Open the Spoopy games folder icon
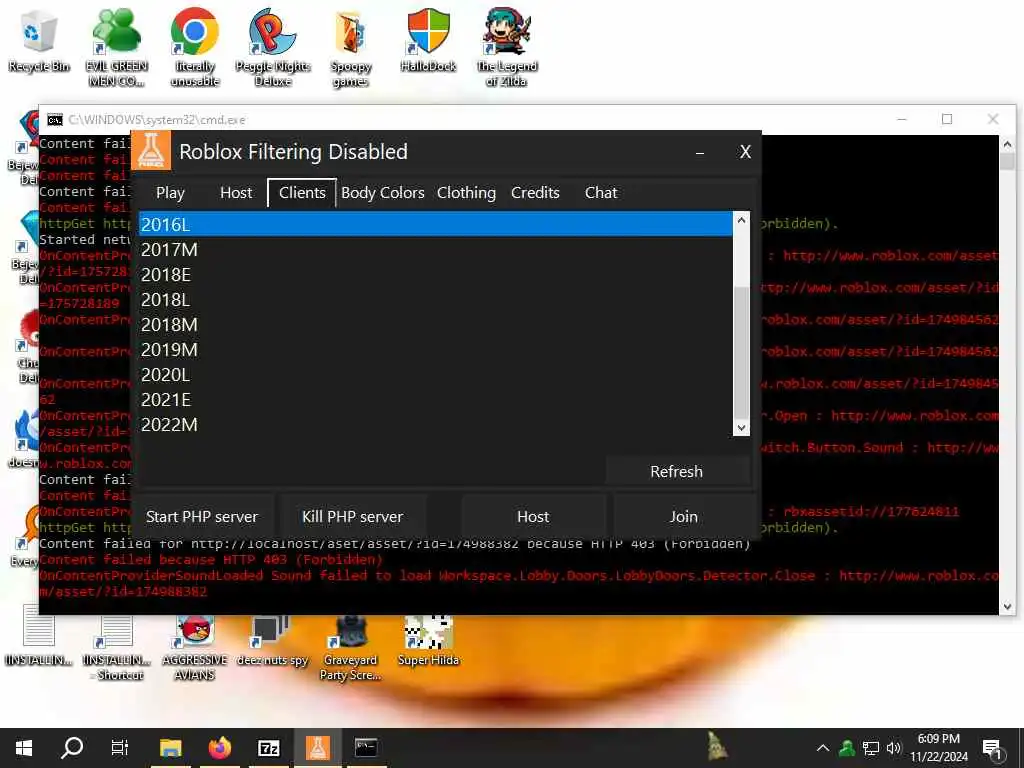 pyautogui.click(x=351, y=48)
